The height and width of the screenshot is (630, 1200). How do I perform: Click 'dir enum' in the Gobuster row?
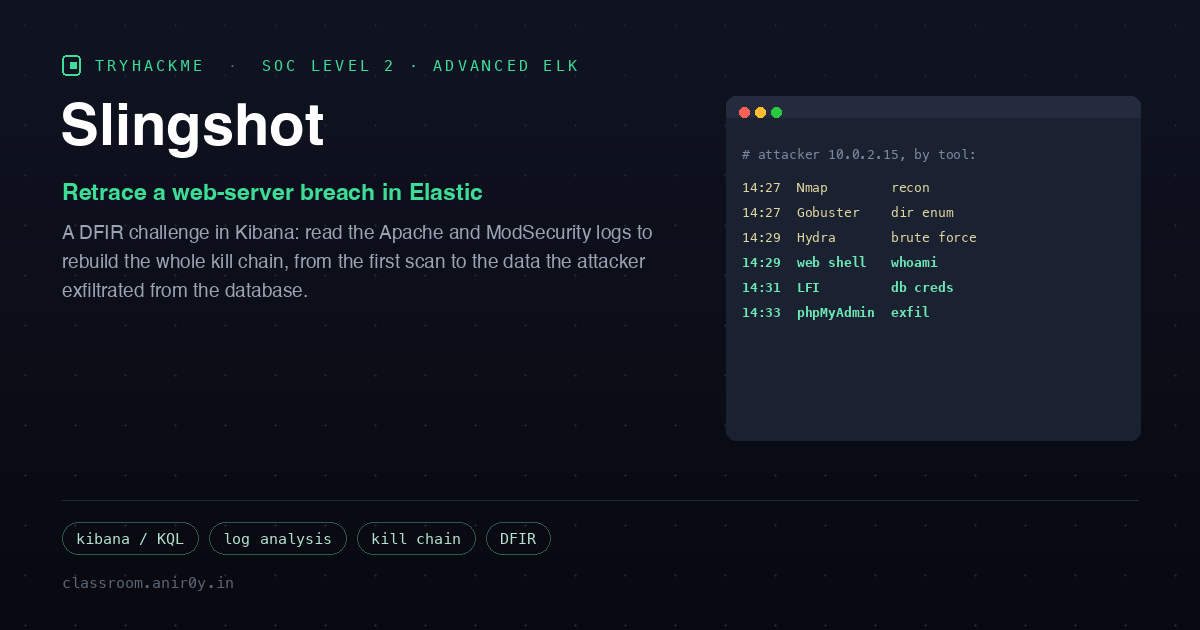tap(922, 213)
